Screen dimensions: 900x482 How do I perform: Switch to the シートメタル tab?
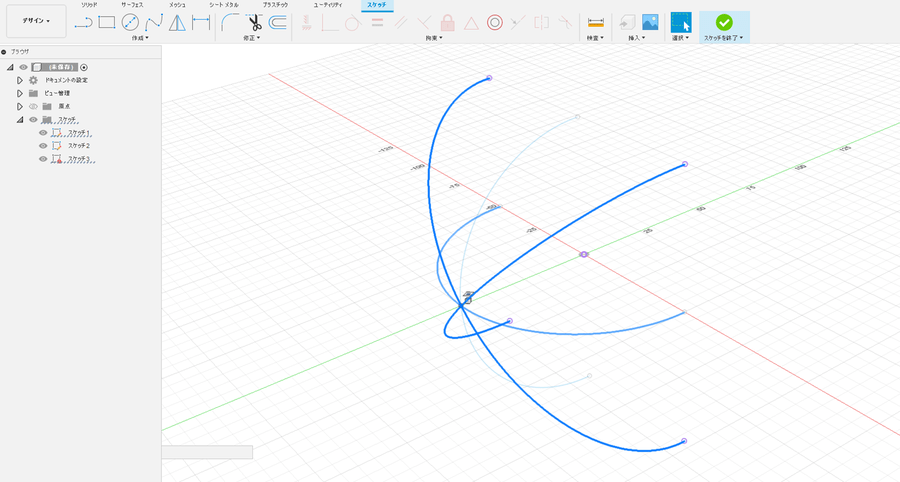click(224, 5)
